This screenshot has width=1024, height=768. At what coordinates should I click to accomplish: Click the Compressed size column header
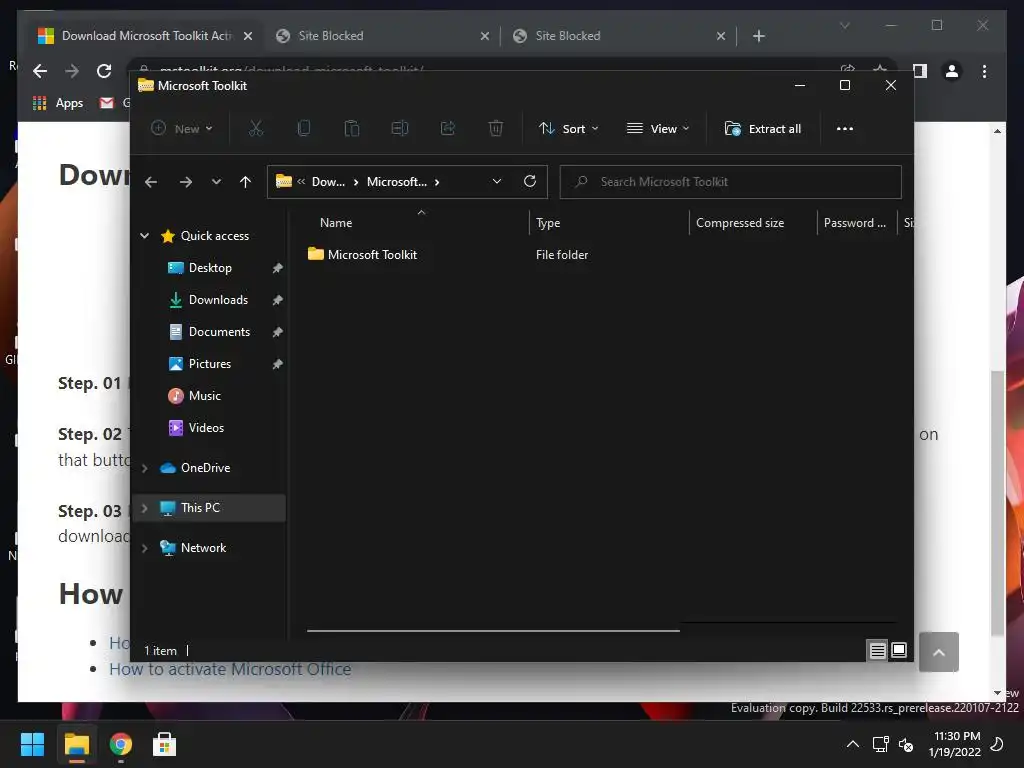click(x=740, y=223)
